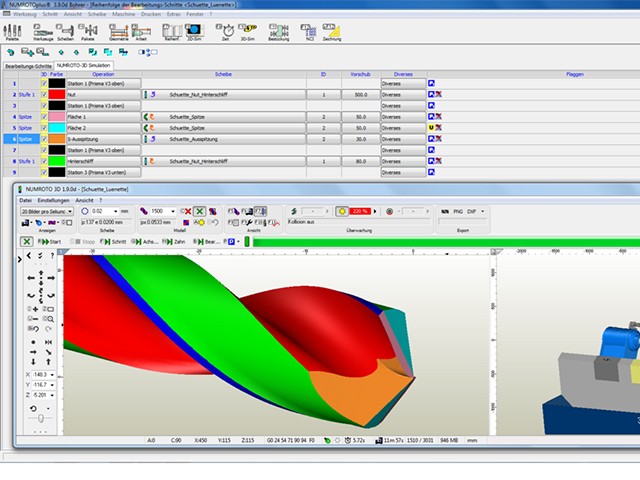Open the Pakete wheel packs icon
Screen dimensions: 640x480
[x=88, y=32]
